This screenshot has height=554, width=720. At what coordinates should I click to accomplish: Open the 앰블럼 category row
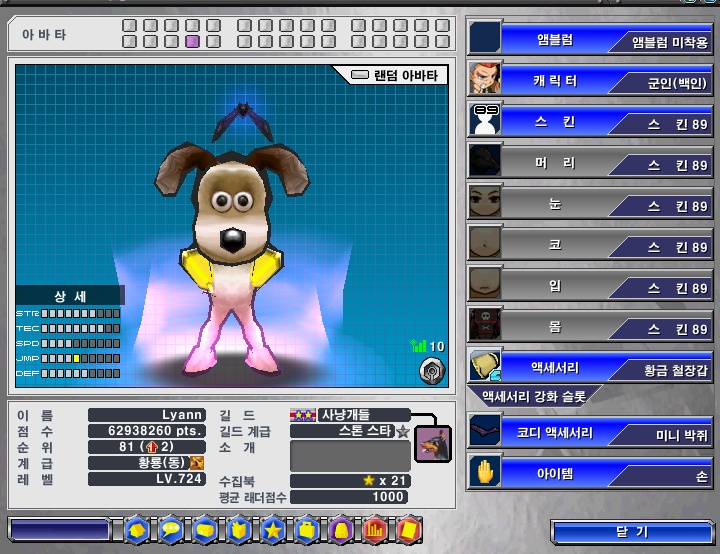coord(590,38)
